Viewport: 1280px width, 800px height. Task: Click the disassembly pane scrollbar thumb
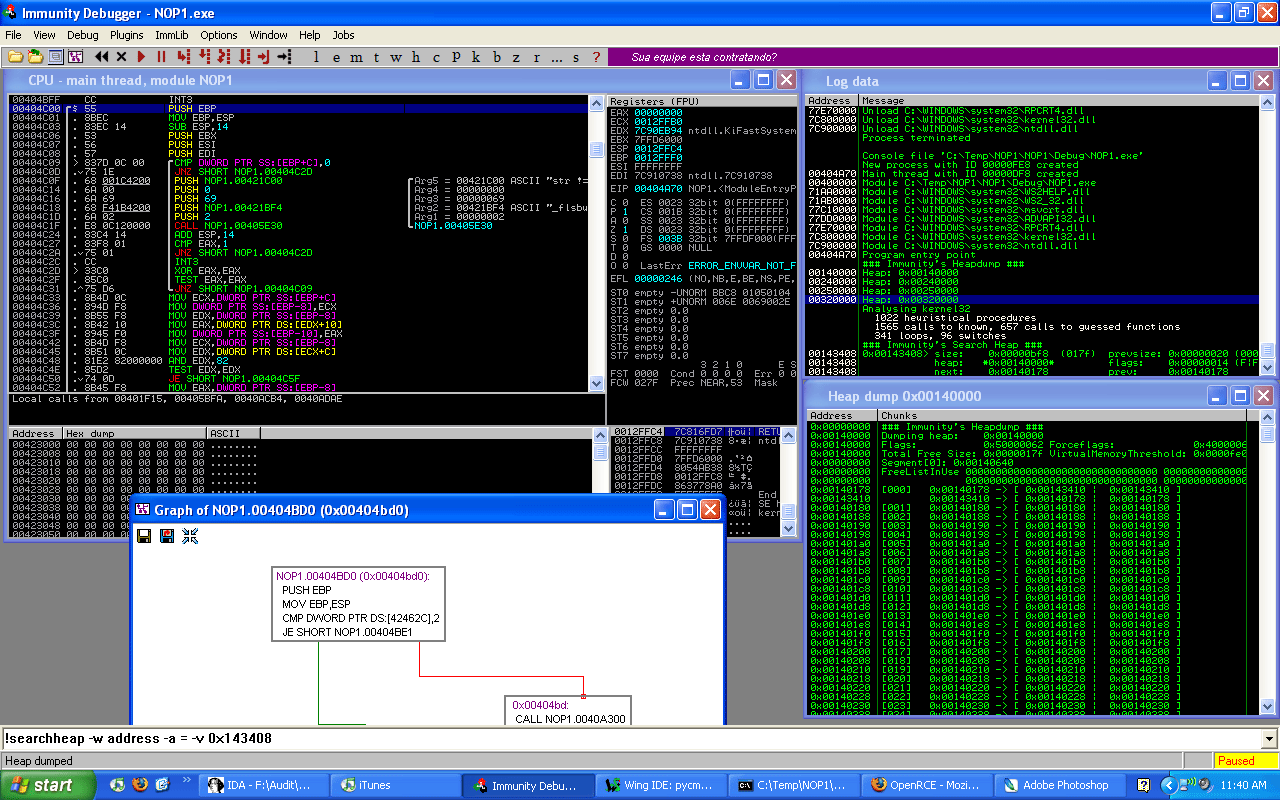tap(597, 149)
